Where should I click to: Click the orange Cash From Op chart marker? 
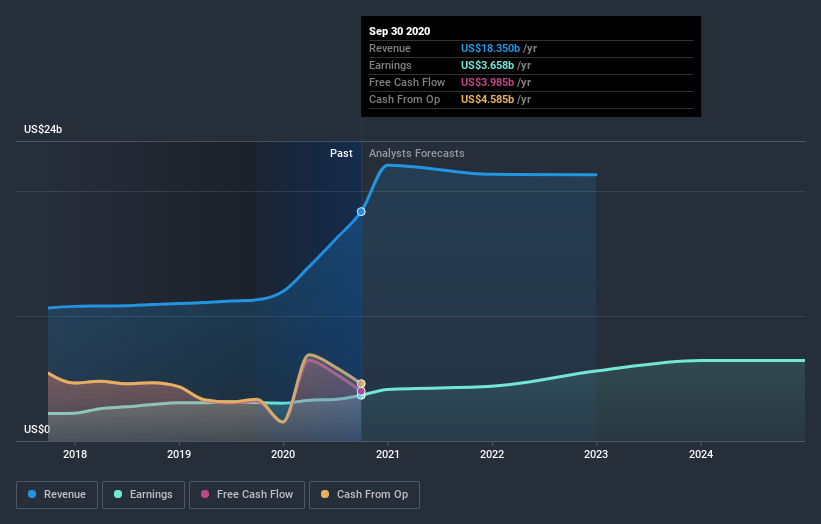click(x=361, y=383)
